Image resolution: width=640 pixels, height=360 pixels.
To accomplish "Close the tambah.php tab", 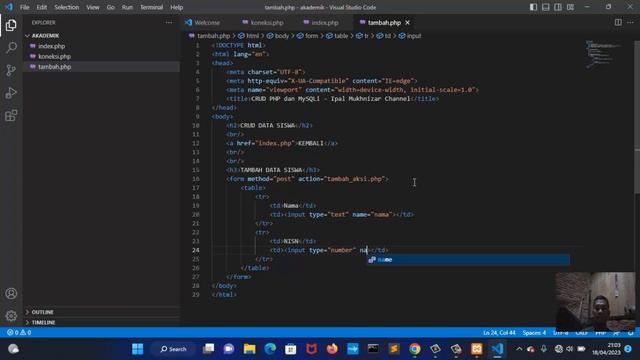I will point(407,22).
